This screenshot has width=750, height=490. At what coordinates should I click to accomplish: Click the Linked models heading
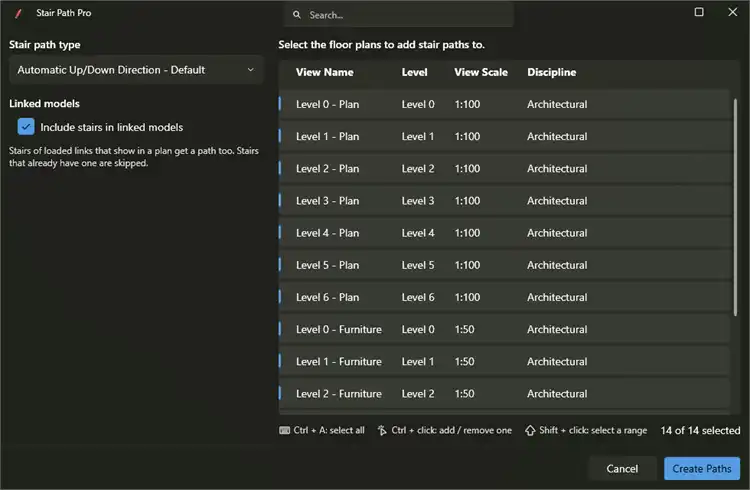tap(44, 103)
